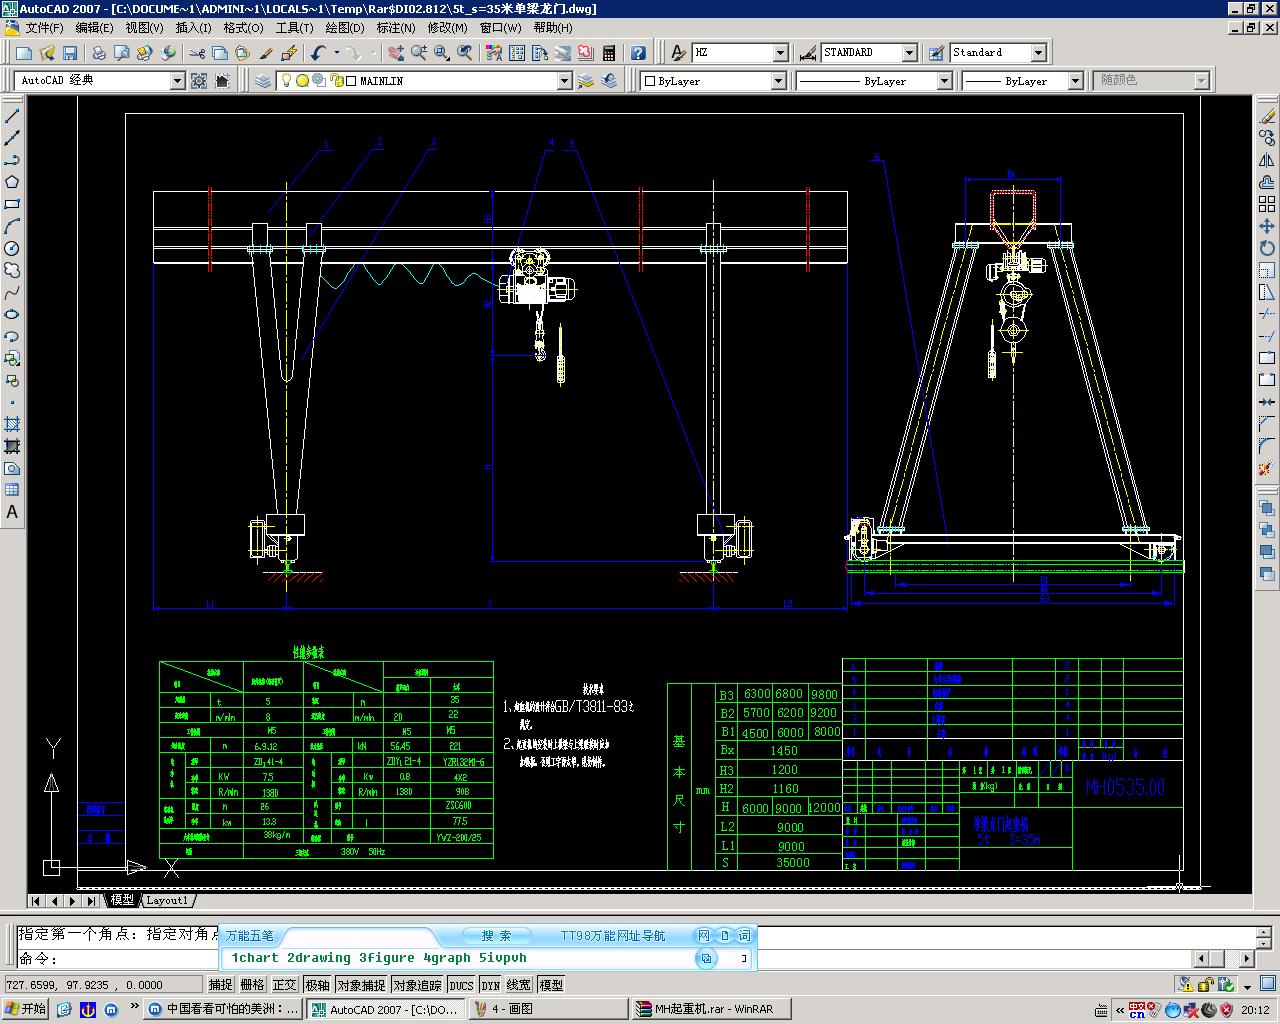Select the multiline Text tool

coord(12,512)
